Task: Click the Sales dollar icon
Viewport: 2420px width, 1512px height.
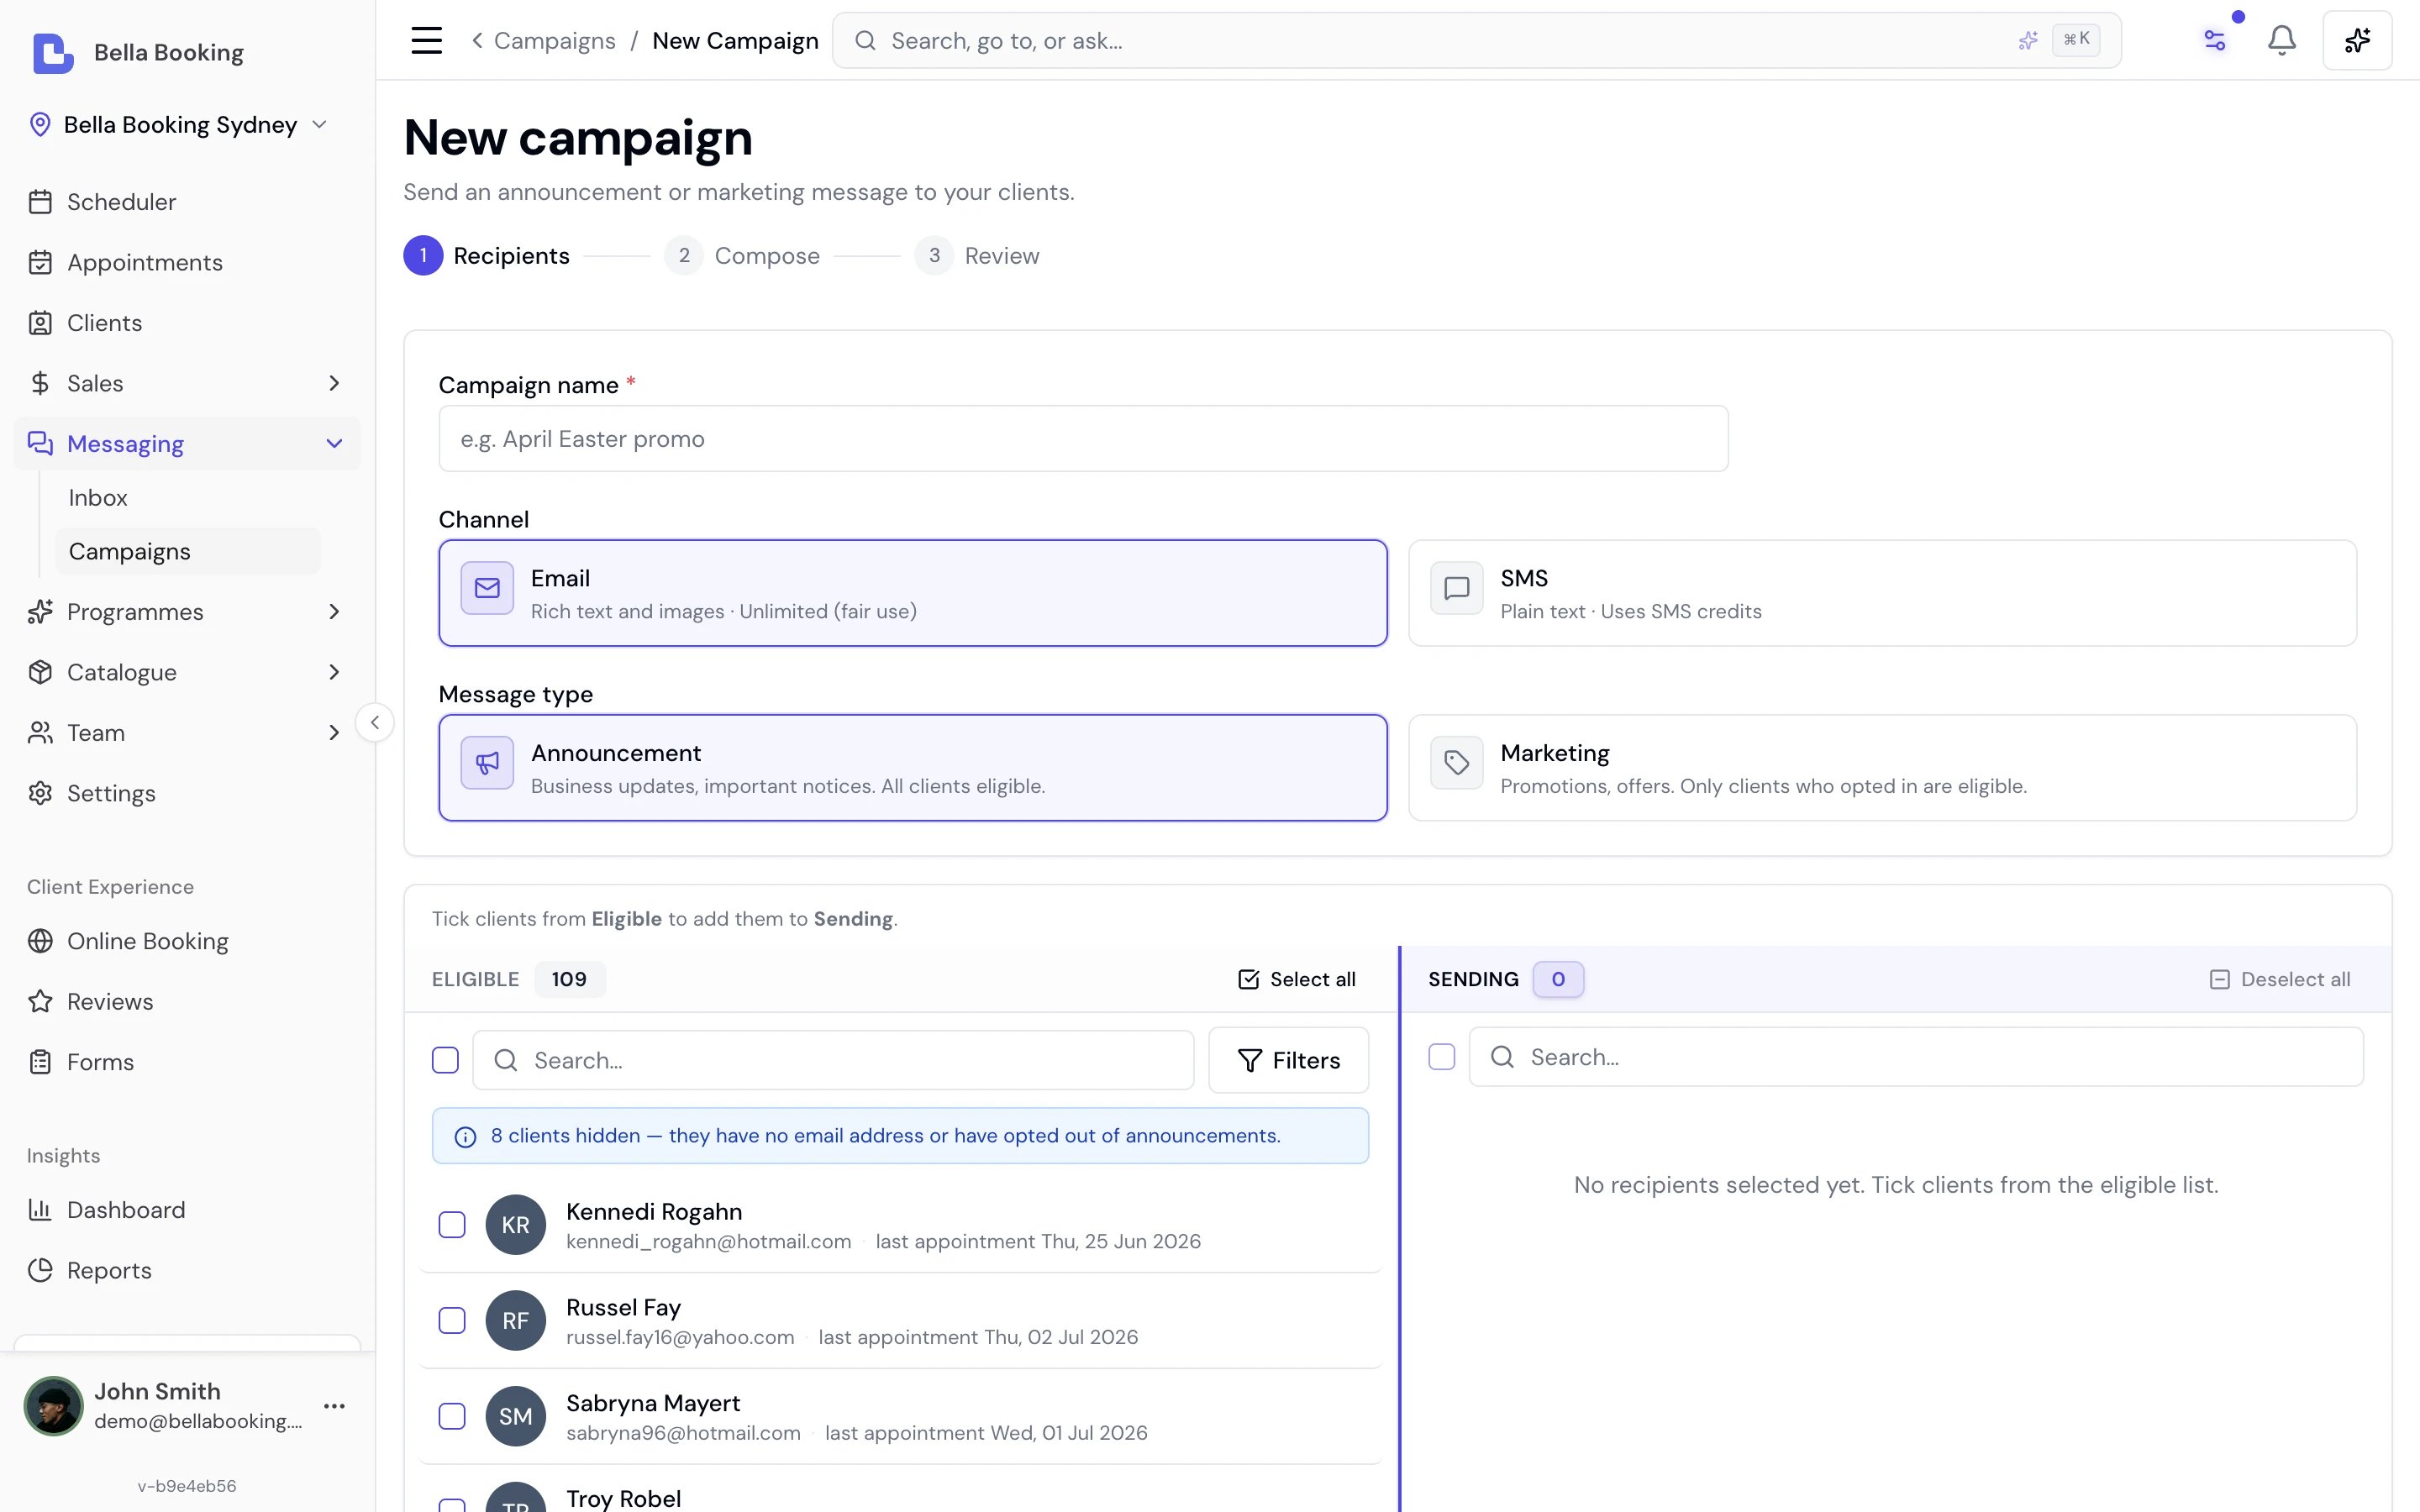Action: click(x=40, y=383)
